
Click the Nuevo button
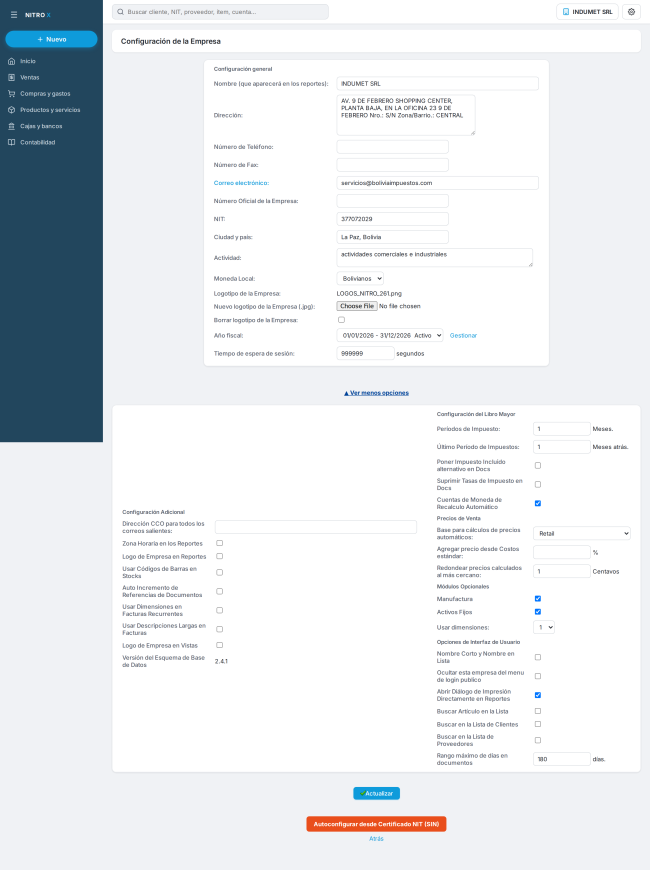52,39
